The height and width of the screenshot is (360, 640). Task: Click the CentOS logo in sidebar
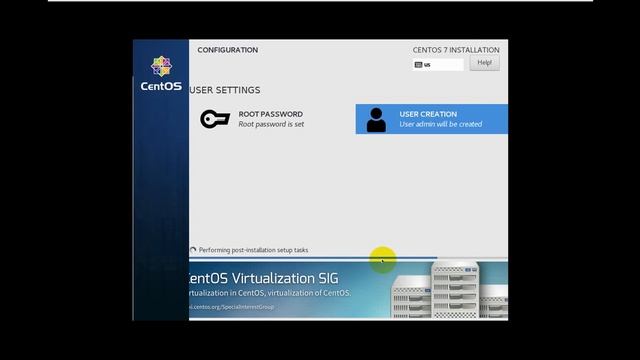pyautogui.click(x=161, y=73)
